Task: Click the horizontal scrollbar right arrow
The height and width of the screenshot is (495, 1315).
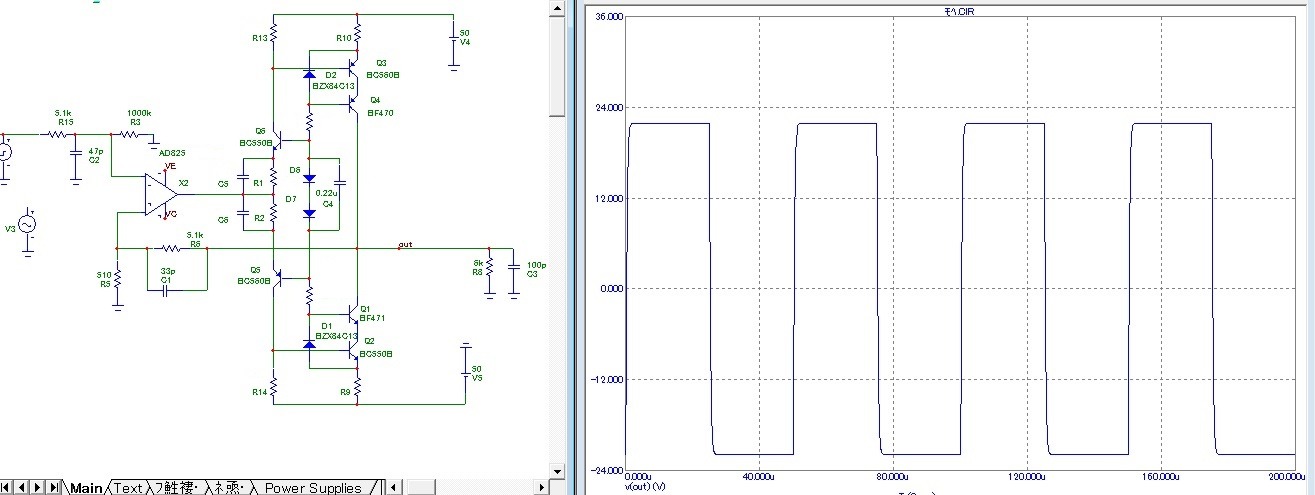Action: [x=540, y=488]
